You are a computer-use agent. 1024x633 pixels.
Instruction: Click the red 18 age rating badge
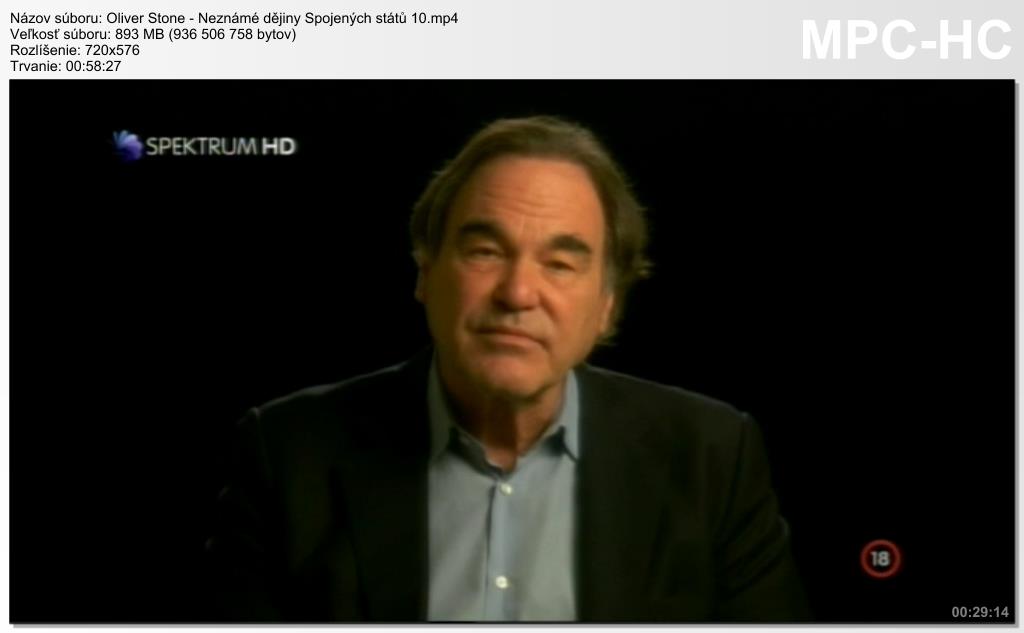pos(880,559)
